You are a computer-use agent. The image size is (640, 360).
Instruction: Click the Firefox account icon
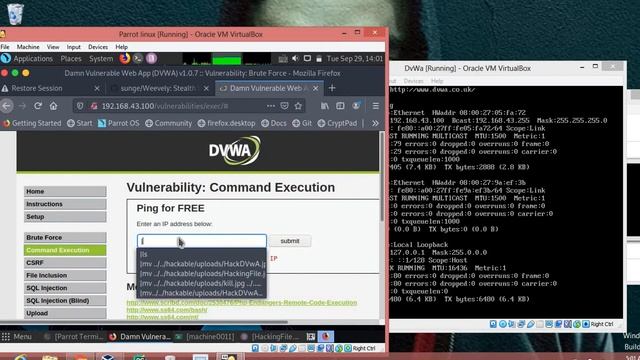[356, 106]
